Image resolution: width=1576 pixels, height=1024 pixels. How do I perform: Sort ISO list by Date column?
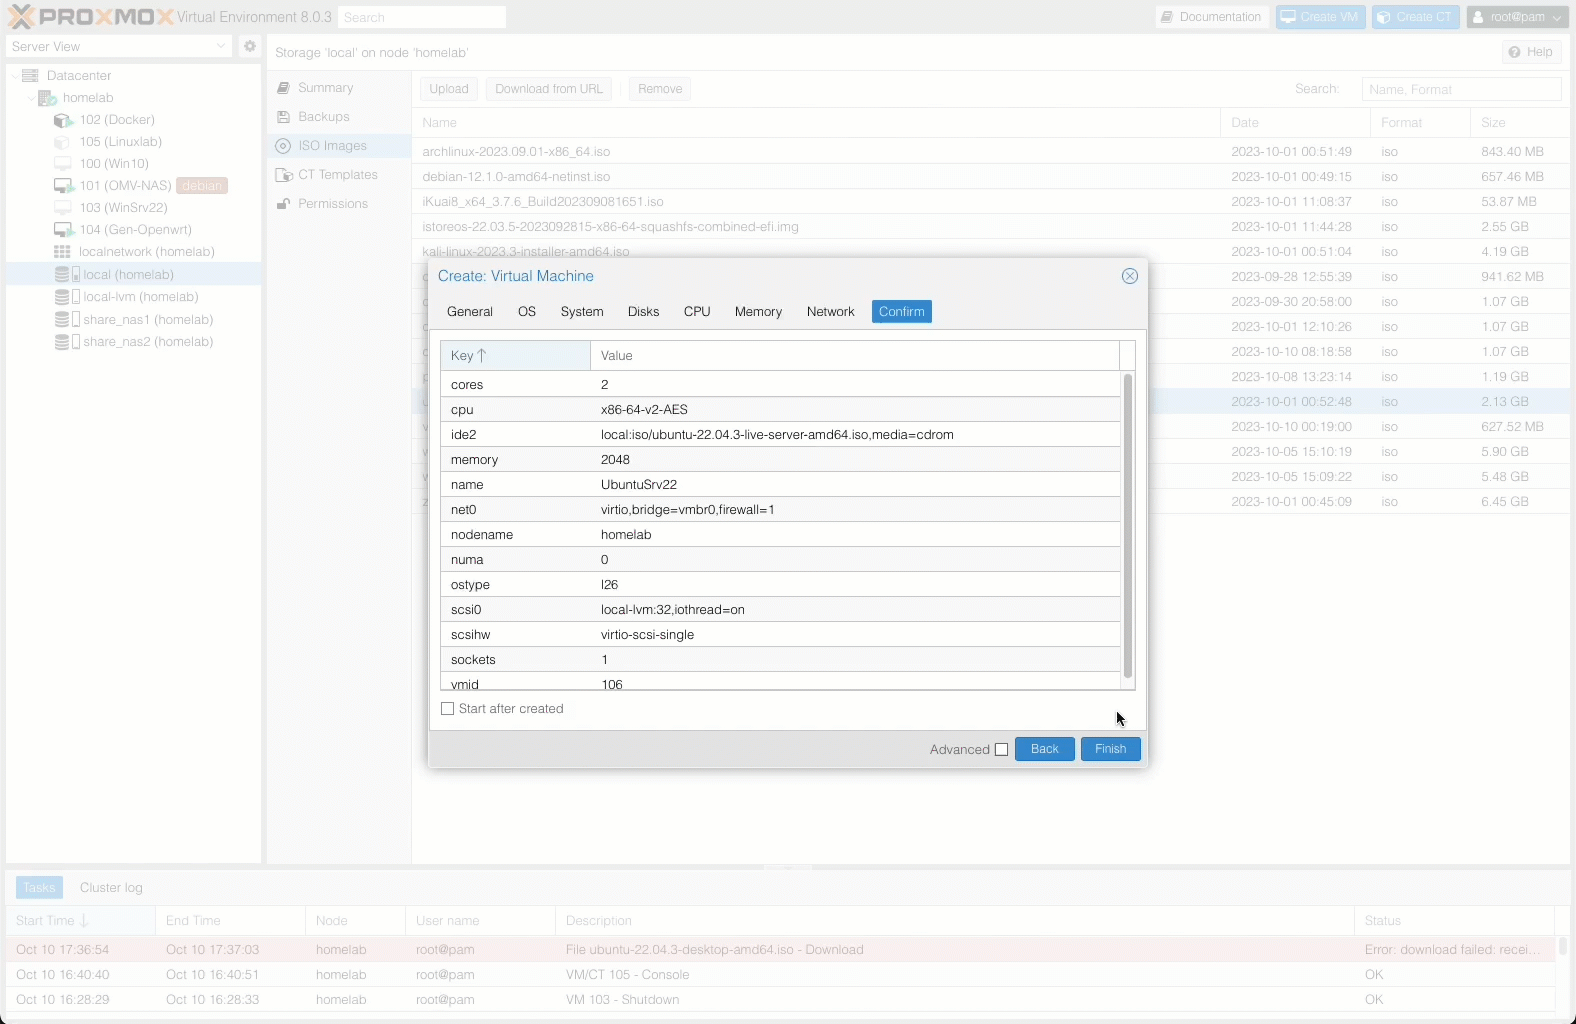1295,123
